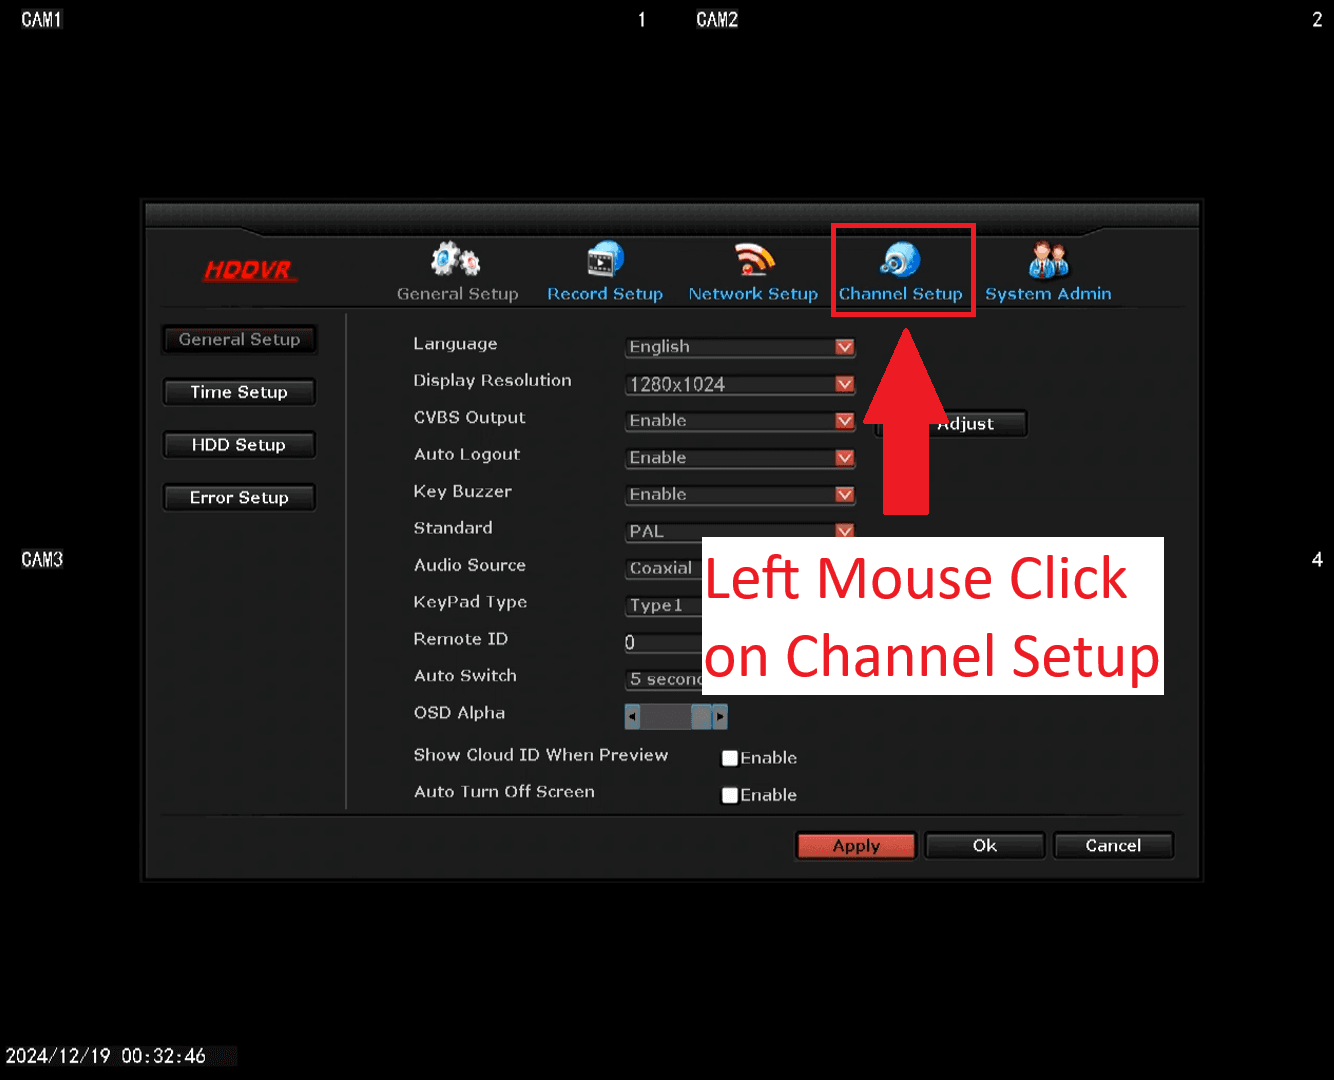The width and height of the screenshot is (1334, 1080).
Task: Expand the Auto Logout dropdown
Action: (740, 458)
